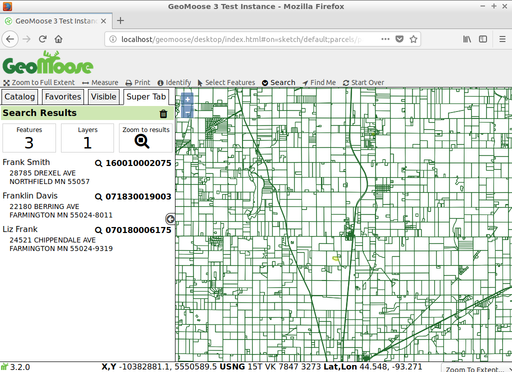
Task: Switch to the Super Tab
Action: 146,97
